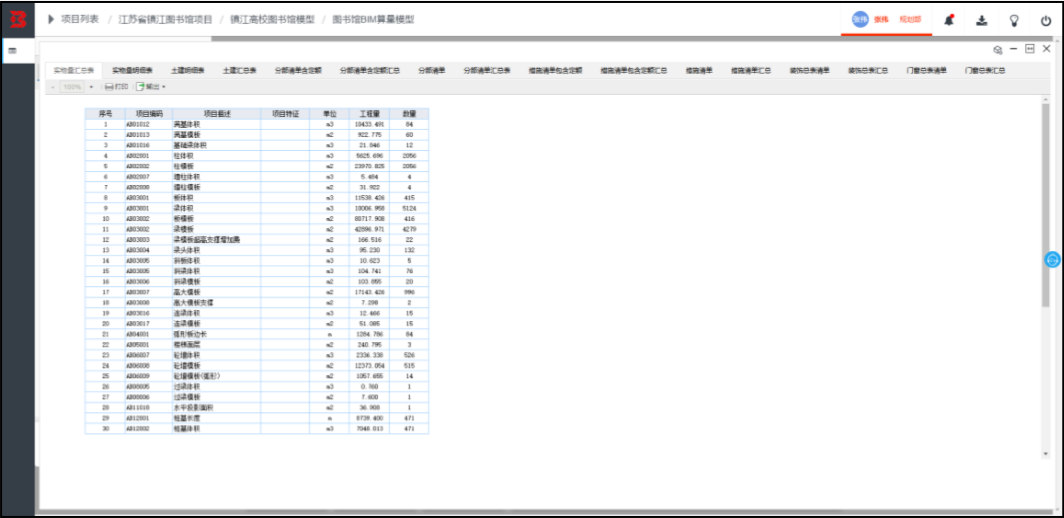Open the 措施清单包含定额汇总 tab
The image size is (1064, 518).
click(634, 70)
